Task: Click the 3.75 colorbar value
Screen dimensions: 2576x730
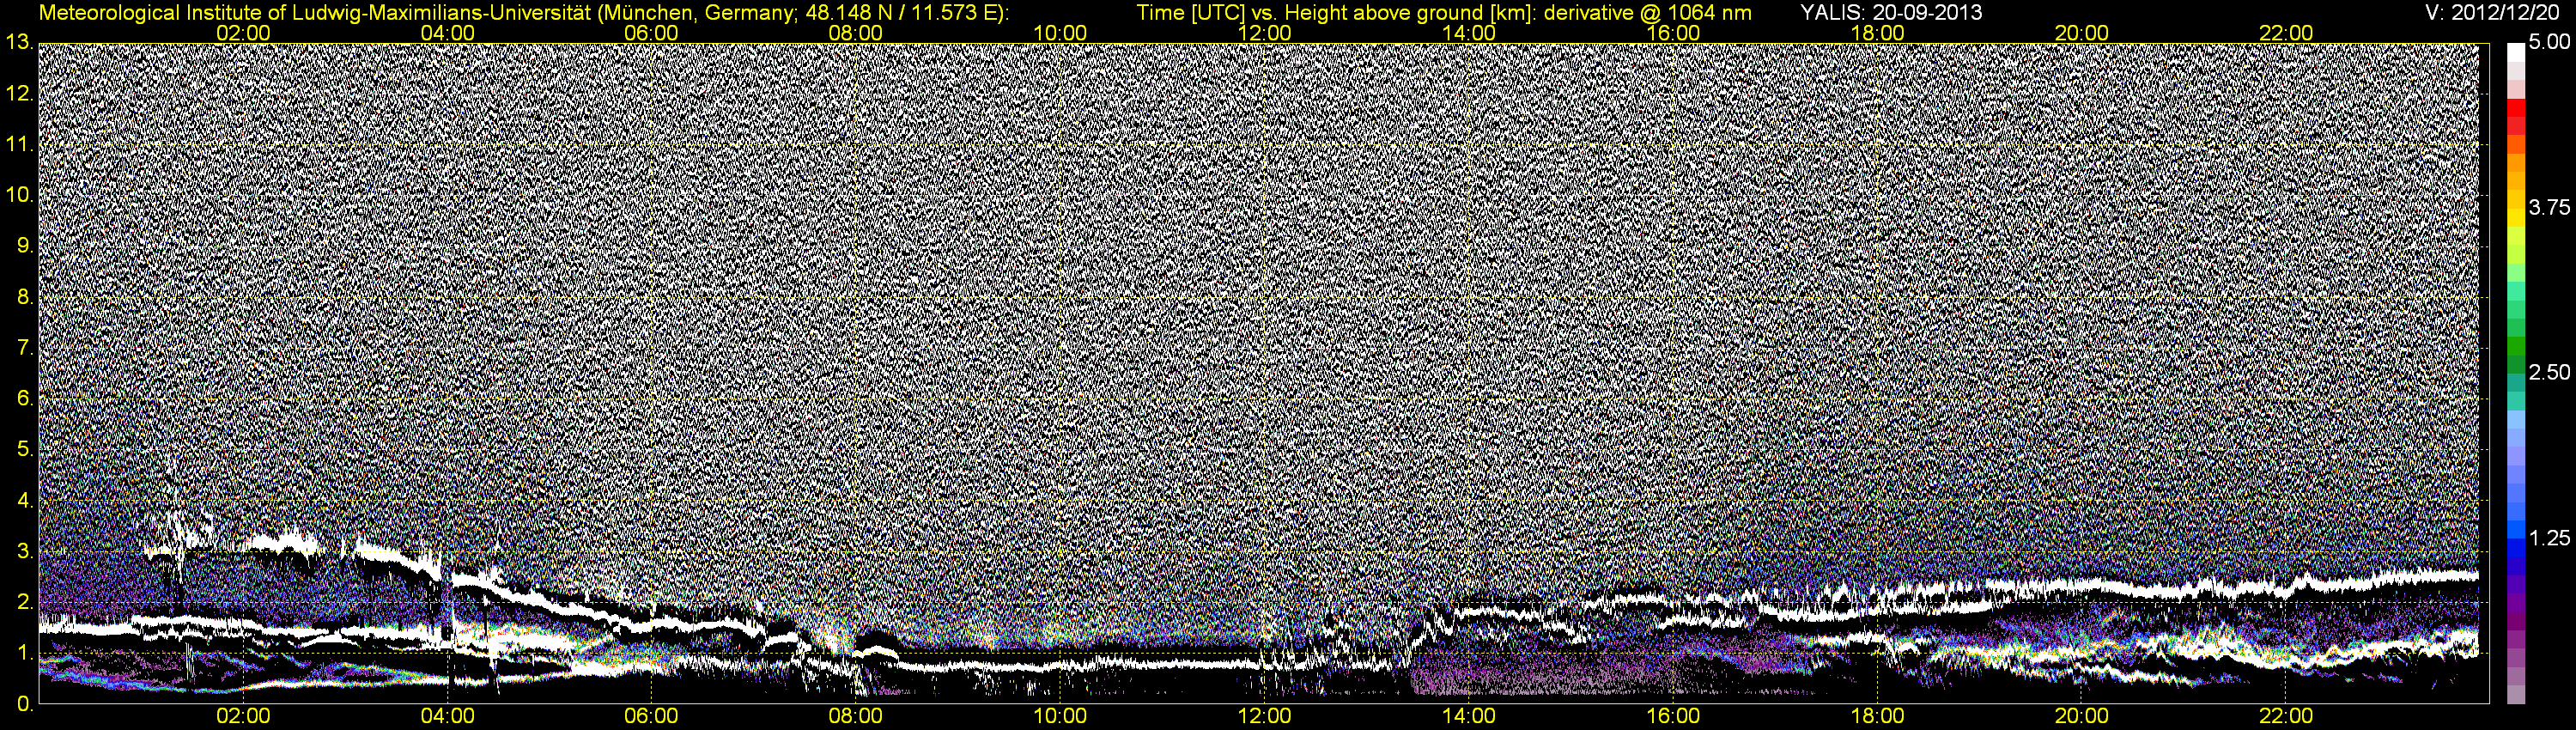Action: coord(2549,207)
